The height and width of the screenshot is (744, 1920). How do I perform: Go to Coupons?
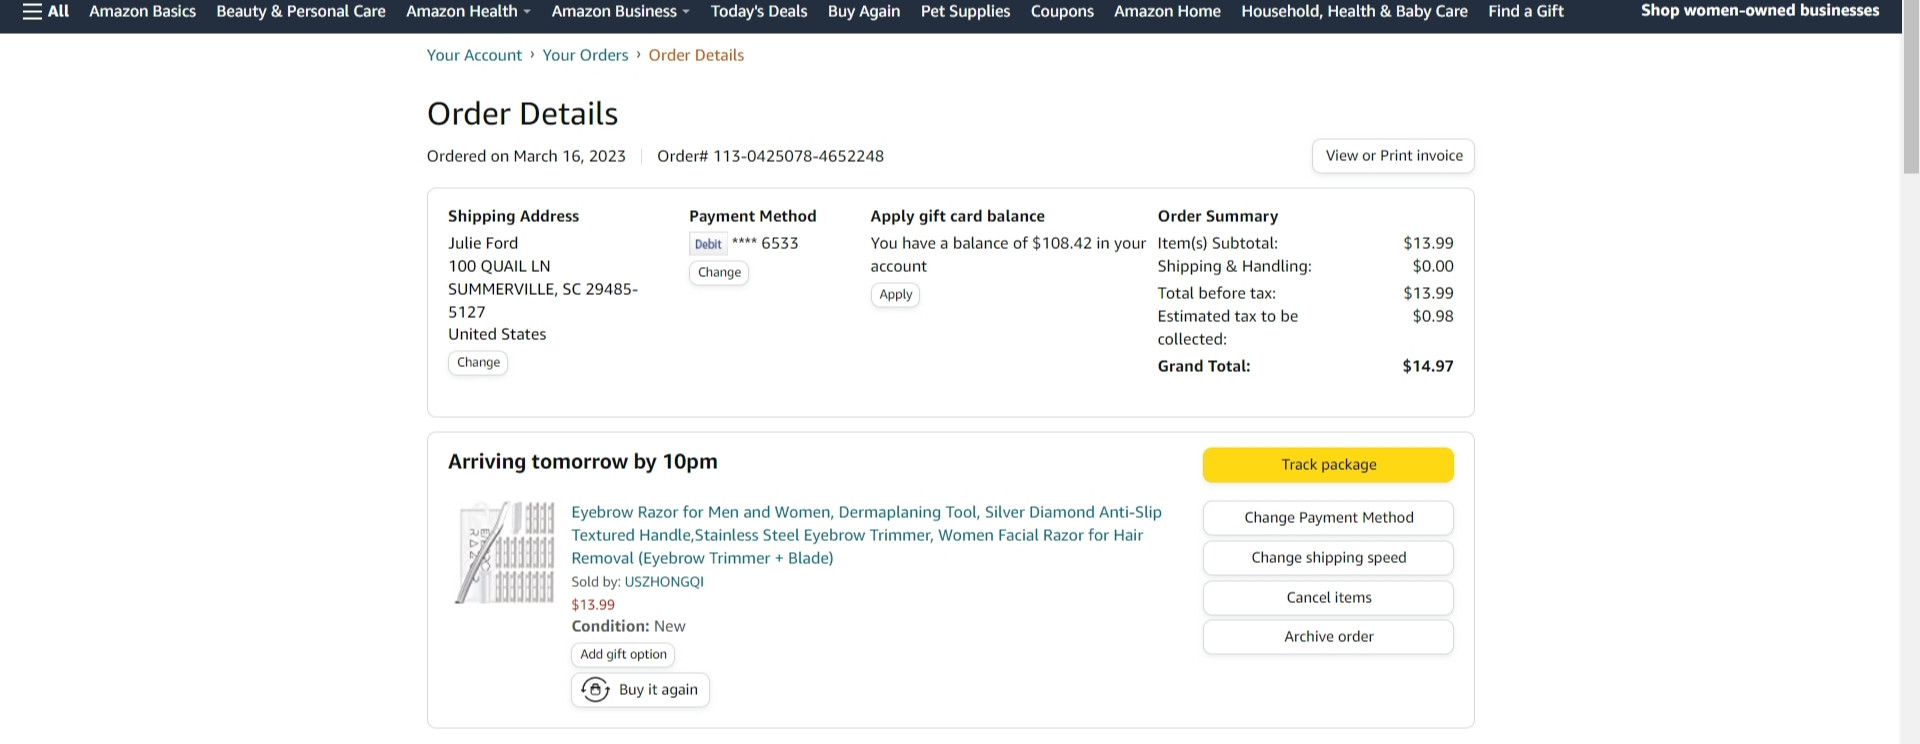tap(1062, 11)
